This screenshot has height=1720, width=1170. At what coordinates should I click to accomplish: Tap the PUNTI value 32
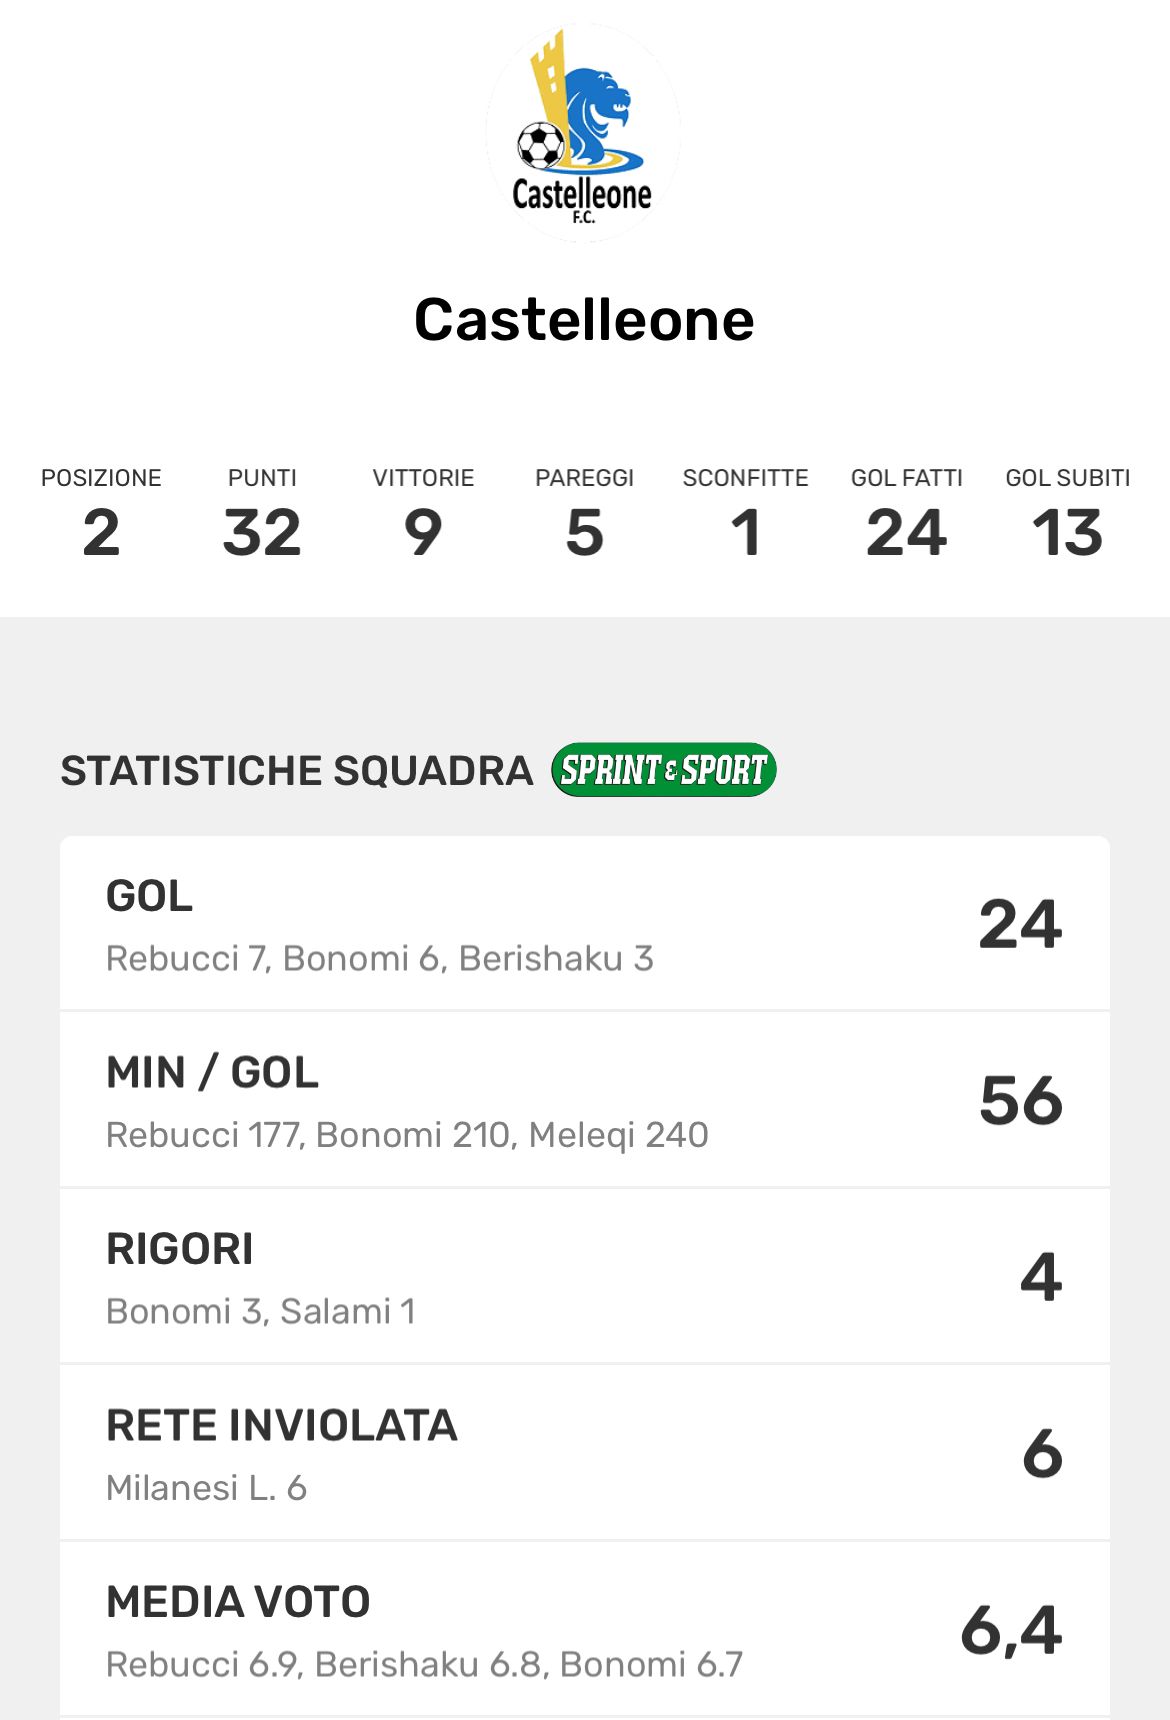point(262,532)
